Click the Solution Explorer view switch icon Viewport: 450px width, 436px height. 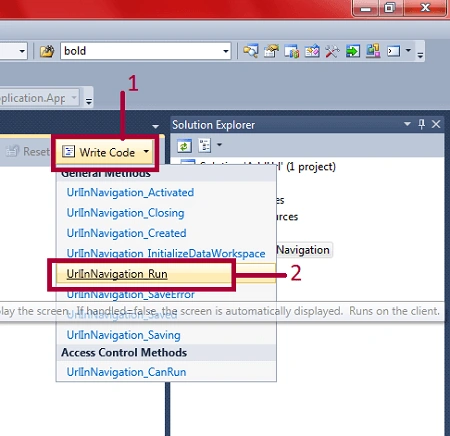(205, 146)
